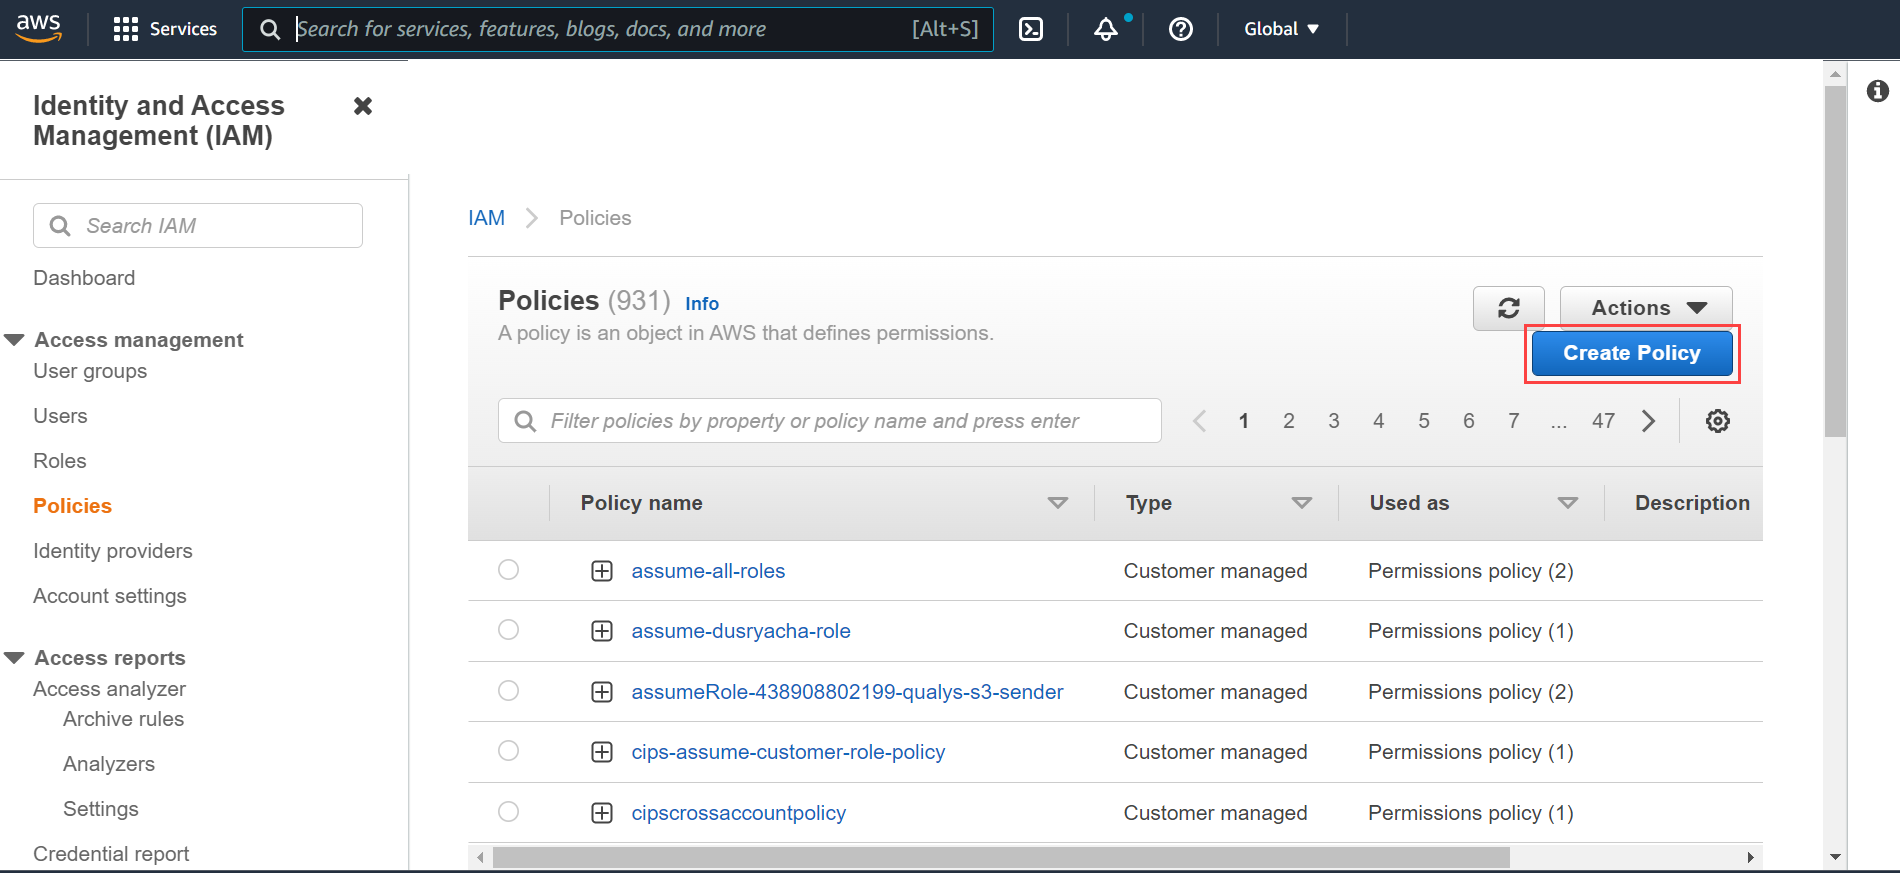Click the Info link beside Policies
The height and width of the screenshot is (873, 1900).
click(702, 303)
